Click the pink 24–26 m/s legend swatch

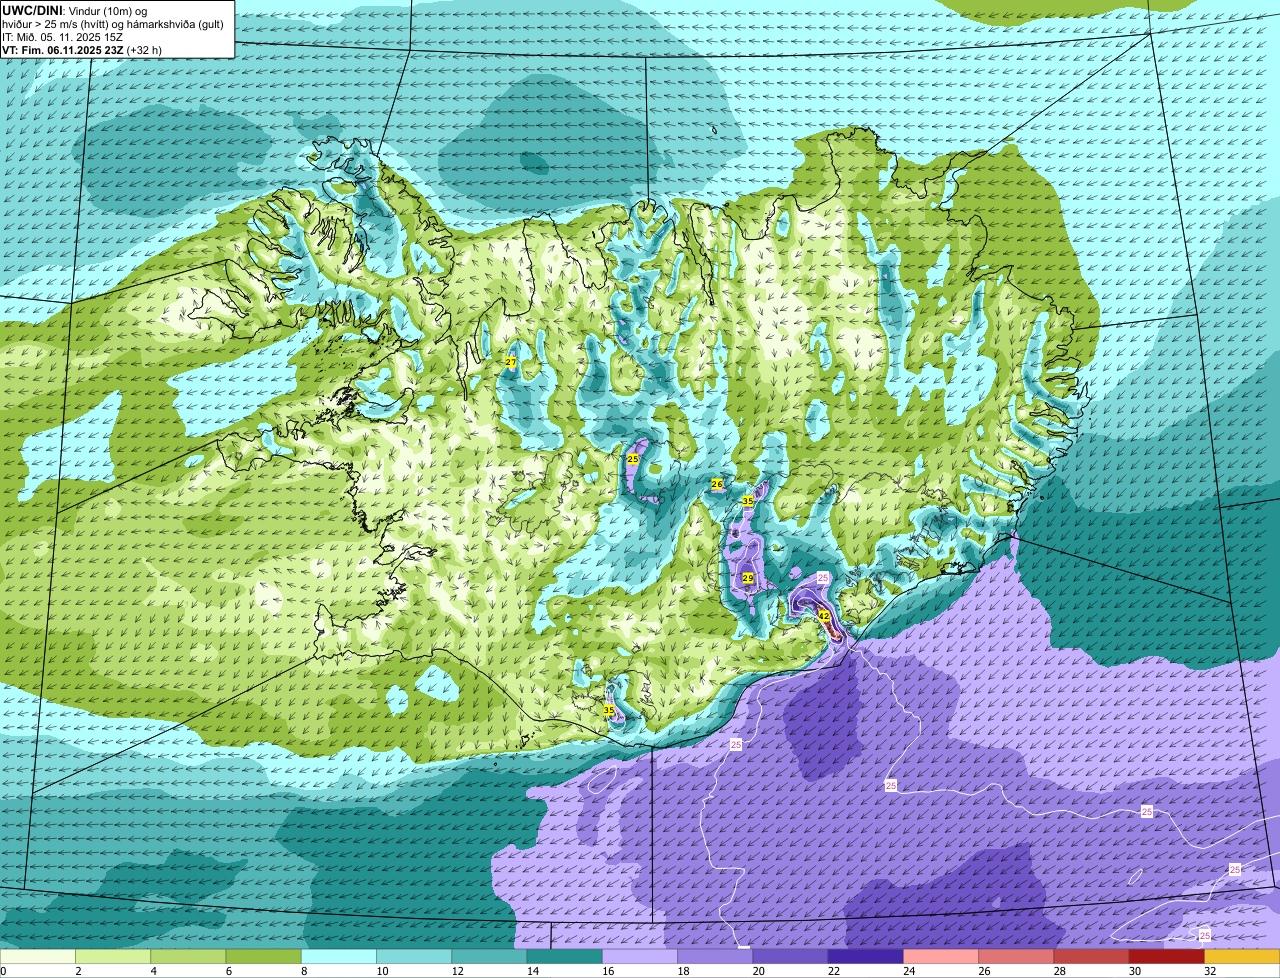(x=940, y=956)
